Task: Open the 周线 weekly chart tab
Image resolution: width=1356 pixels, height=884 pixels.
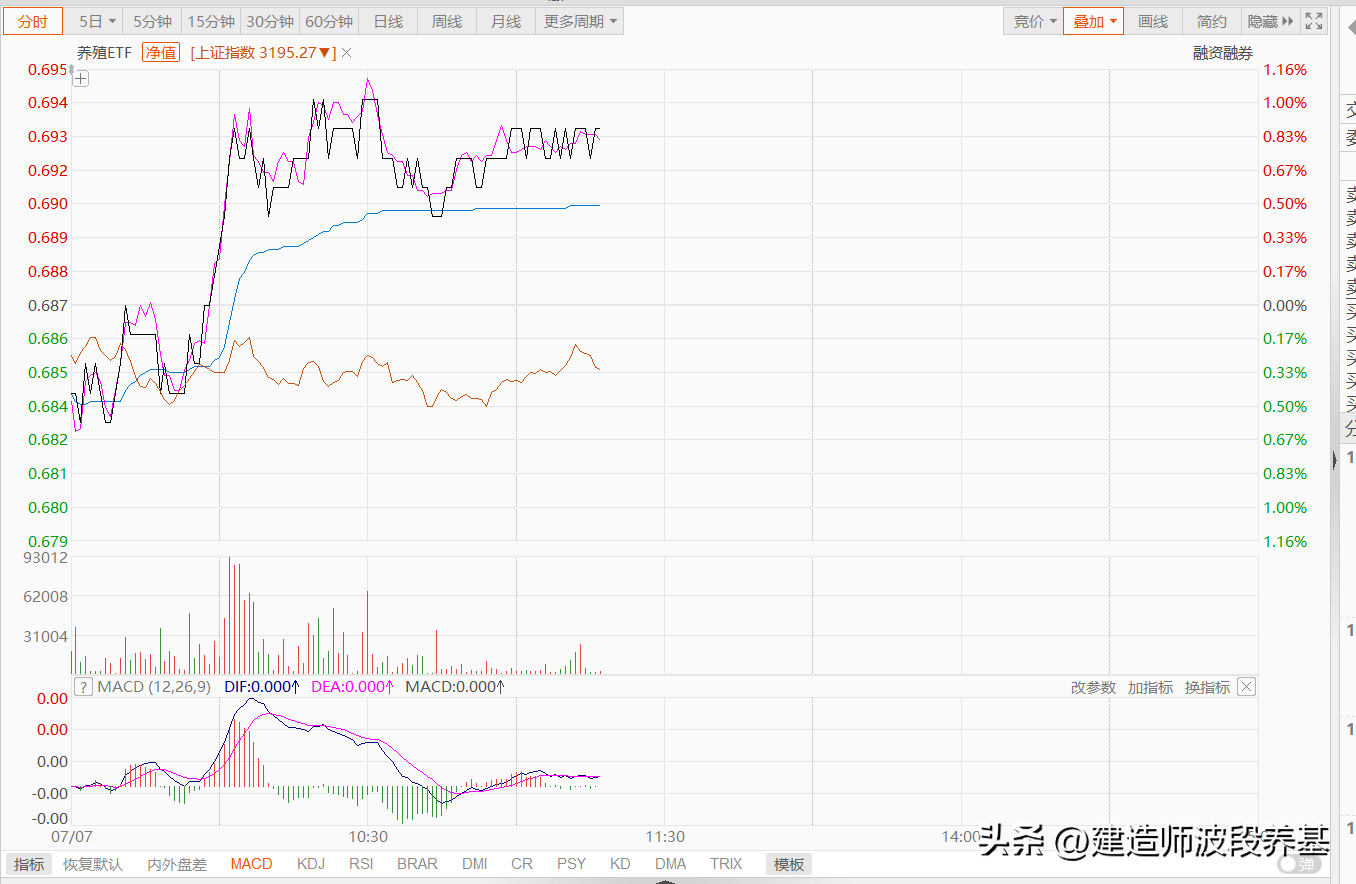Action: (x=447, y=21)
